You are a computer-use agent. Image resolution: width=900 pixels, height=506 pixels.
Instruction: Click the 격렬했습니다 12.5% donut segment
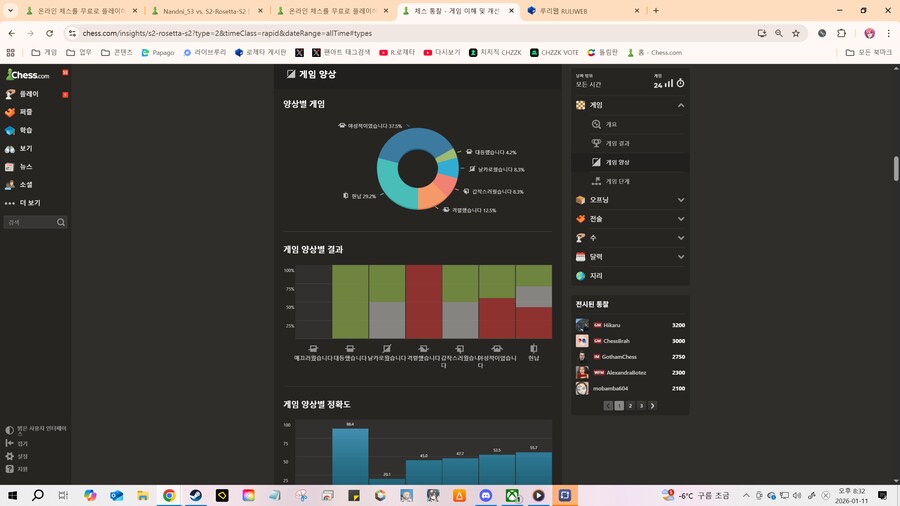tap(429, 197)
